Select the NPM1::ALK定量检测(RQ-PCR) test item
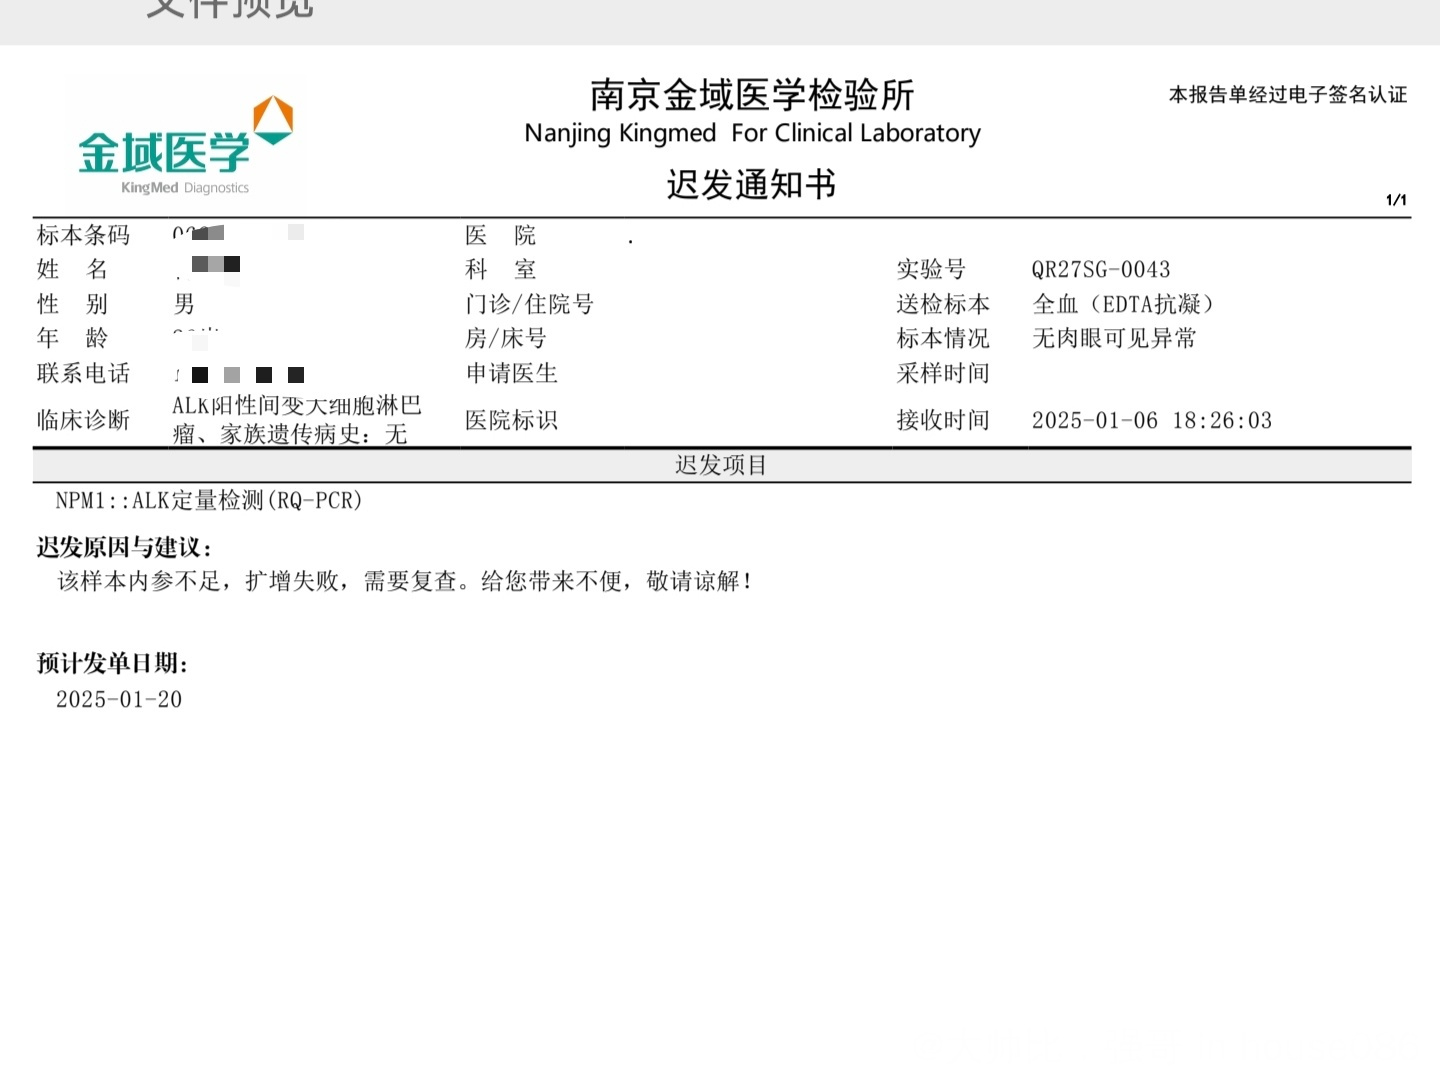1440x1086 pixels. click(x=209, y=501)
